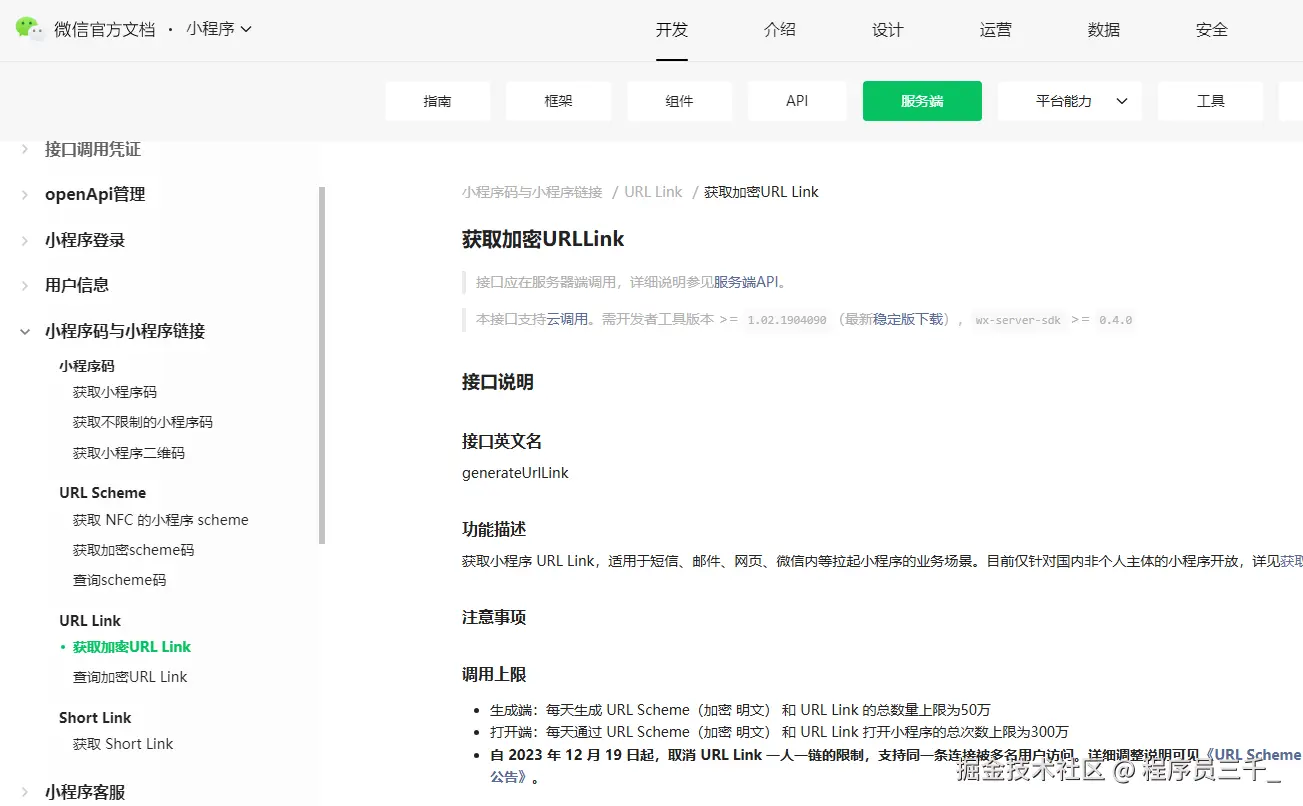Open 查询scheme码 in sidebar
This screenshot has width=1303, height=806.
[x=120, y=580]
